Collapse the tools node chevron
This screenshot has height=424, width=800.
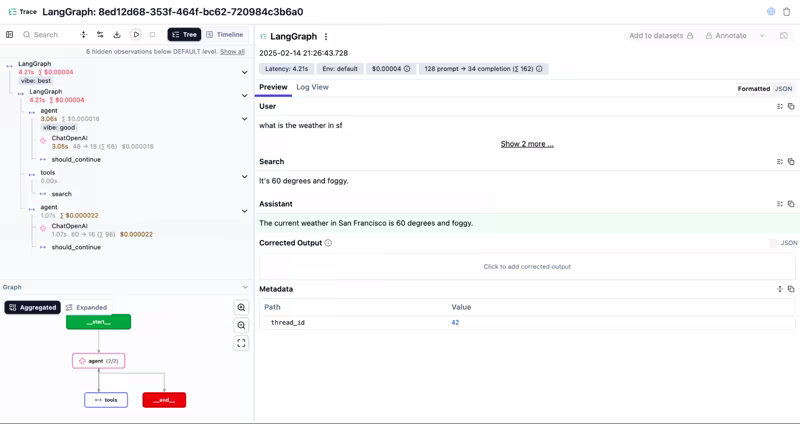(244, 177)
